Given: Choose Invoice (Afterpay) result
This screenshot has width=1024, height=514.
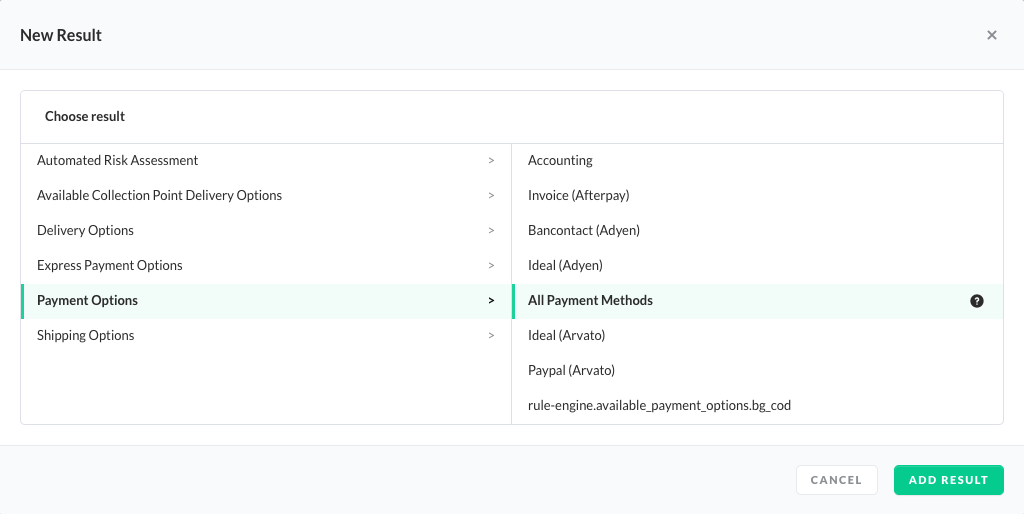Looking at the screenshot, I should point(579,195).
